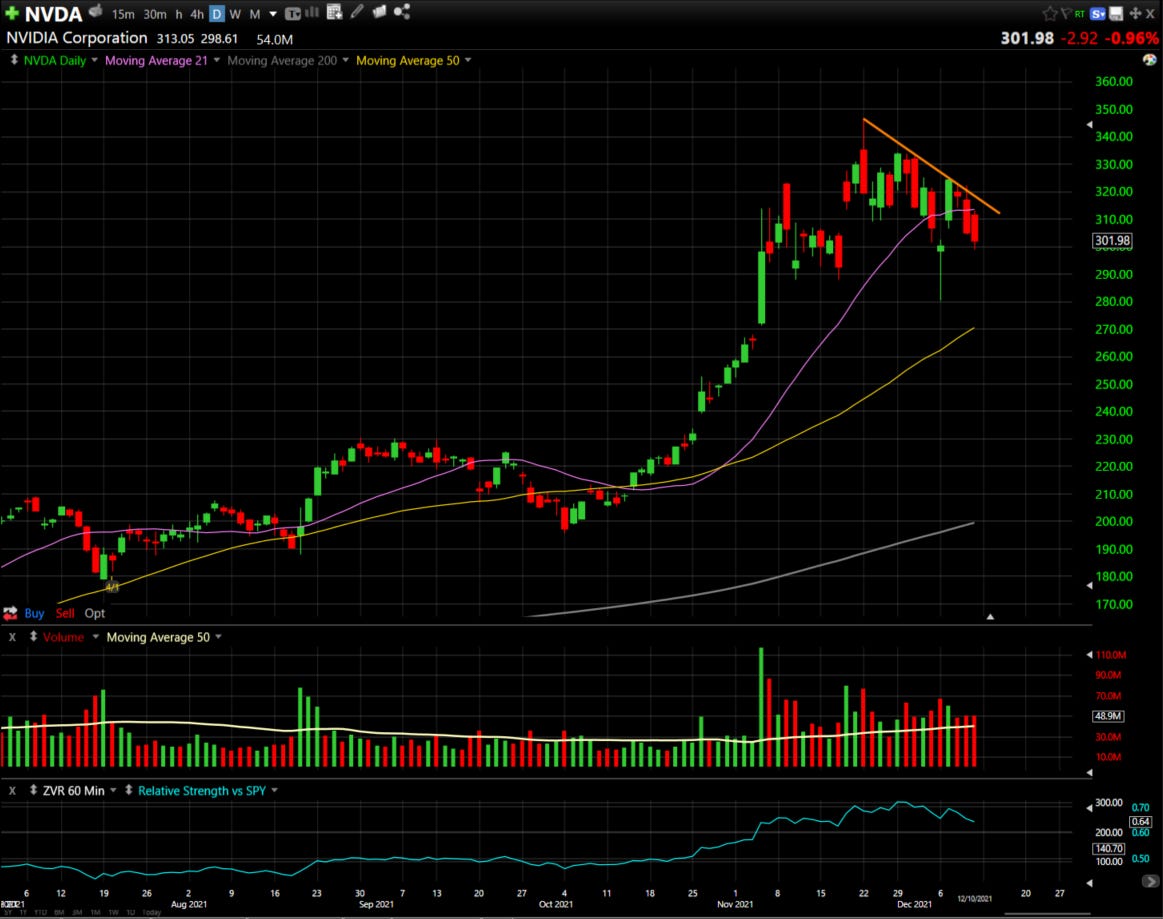Click the speaker alert icon beside NVDA

[96, 11]
